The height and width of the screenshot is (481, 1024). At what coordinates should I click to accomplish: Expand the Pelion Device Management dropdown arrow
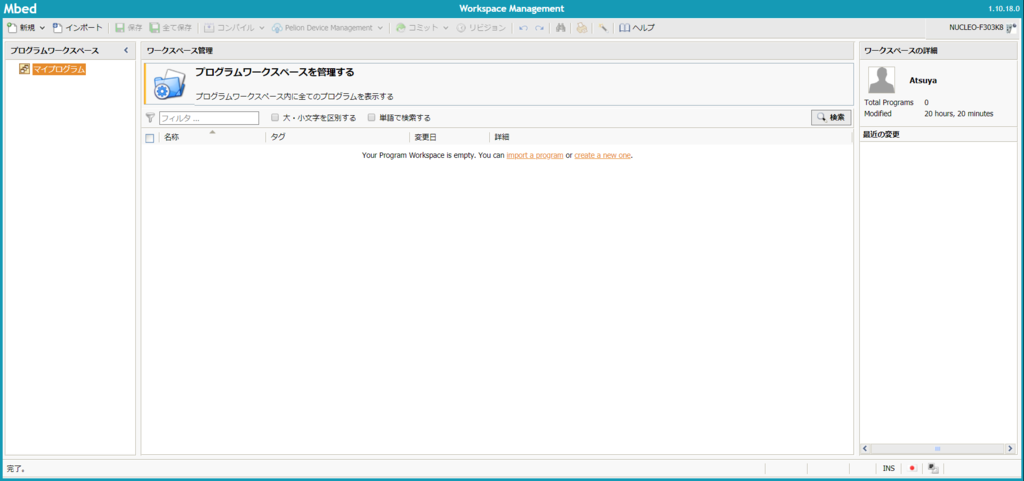pyautogui.click(x=380, y=28)
